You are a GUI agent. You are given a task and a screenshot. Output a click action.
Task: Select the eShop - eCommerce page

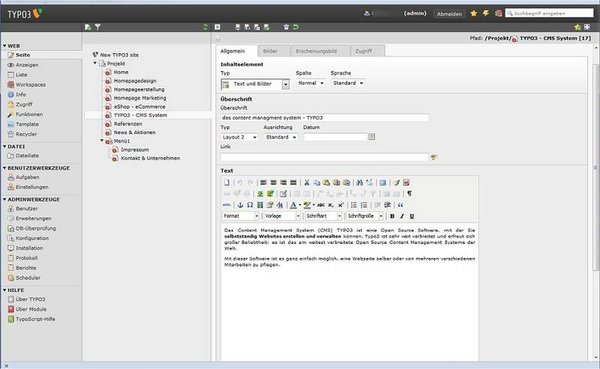click(x=140, y=106)
